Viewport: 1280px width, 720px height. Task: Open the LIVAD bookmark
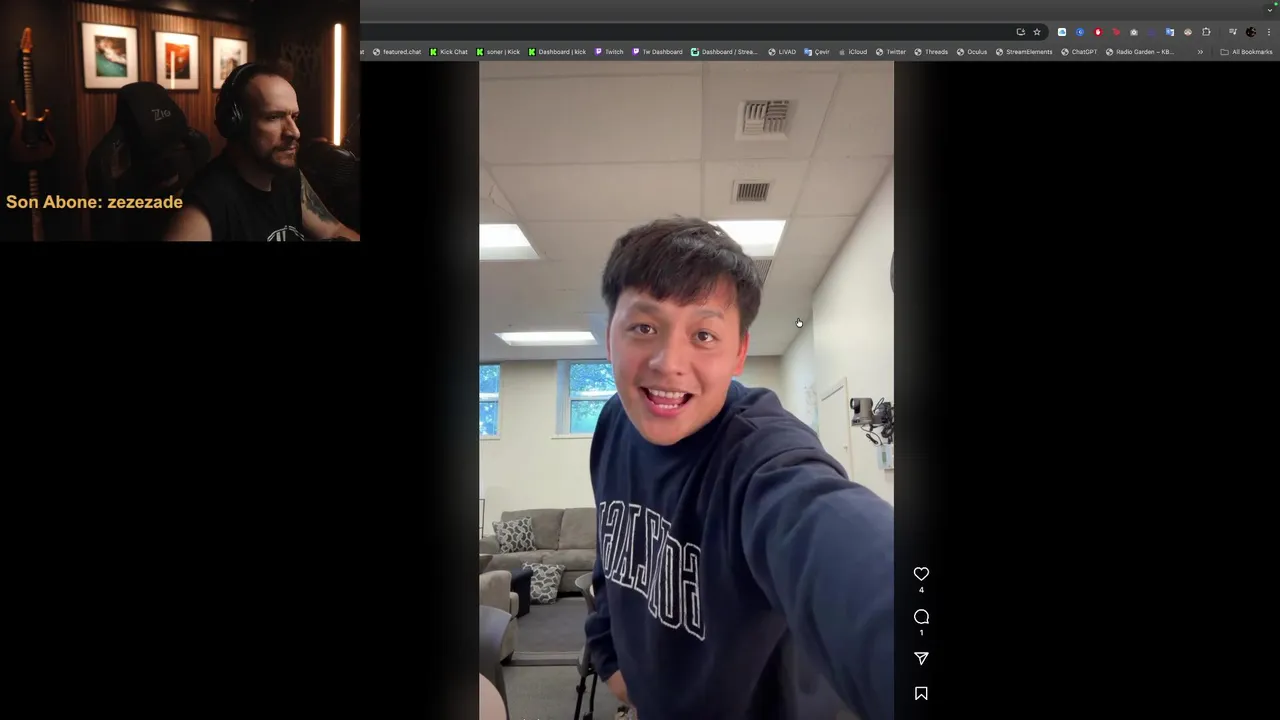point(782,52)
